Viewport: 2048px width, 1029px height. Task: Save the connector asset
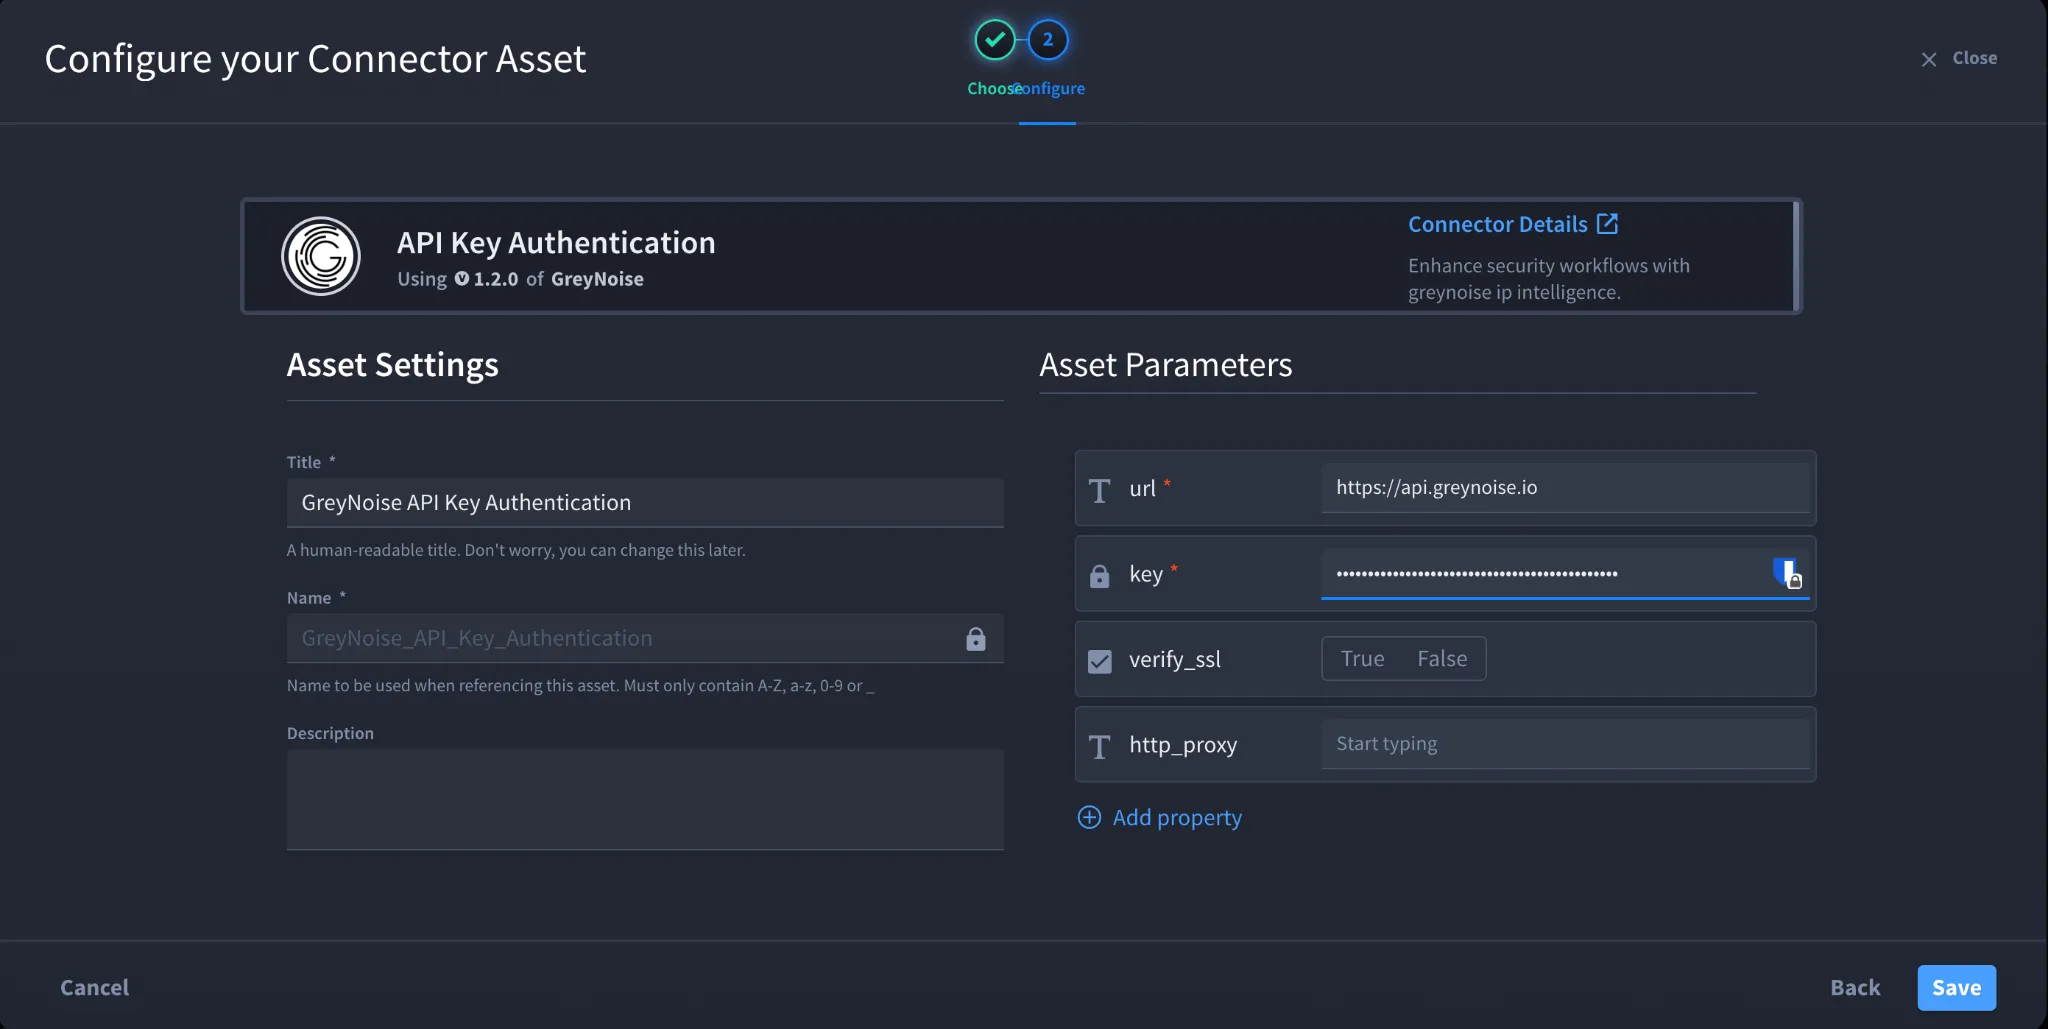[x=1956, y=987]
